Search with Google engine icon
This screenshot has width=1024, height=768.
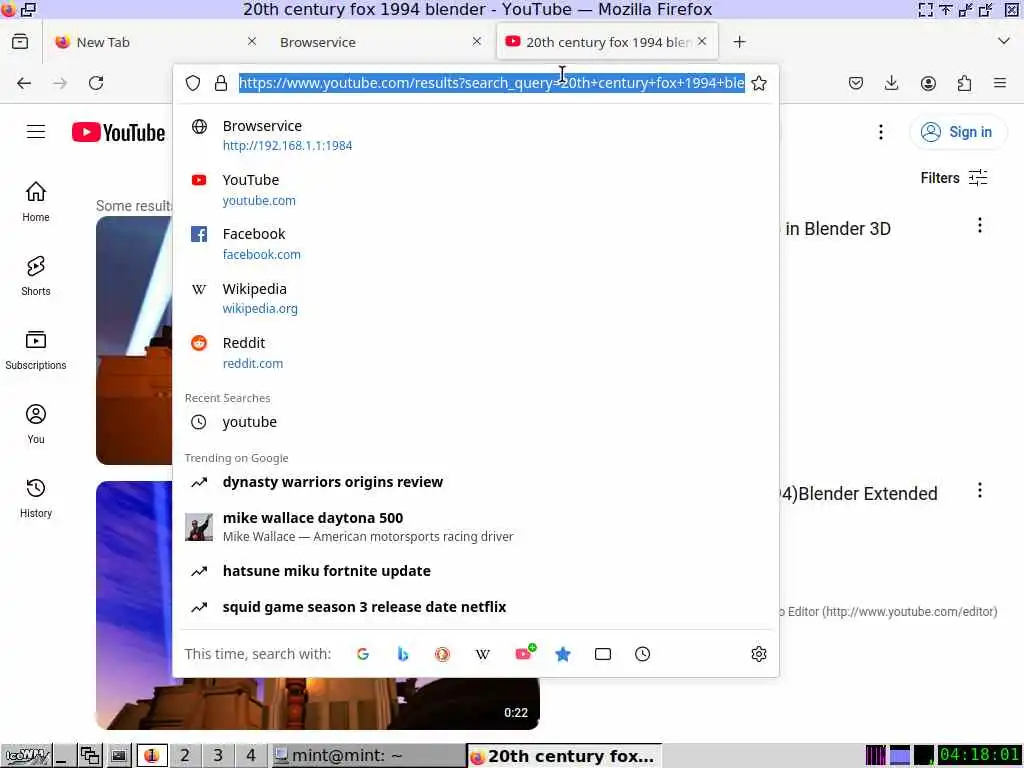(363, 654)
